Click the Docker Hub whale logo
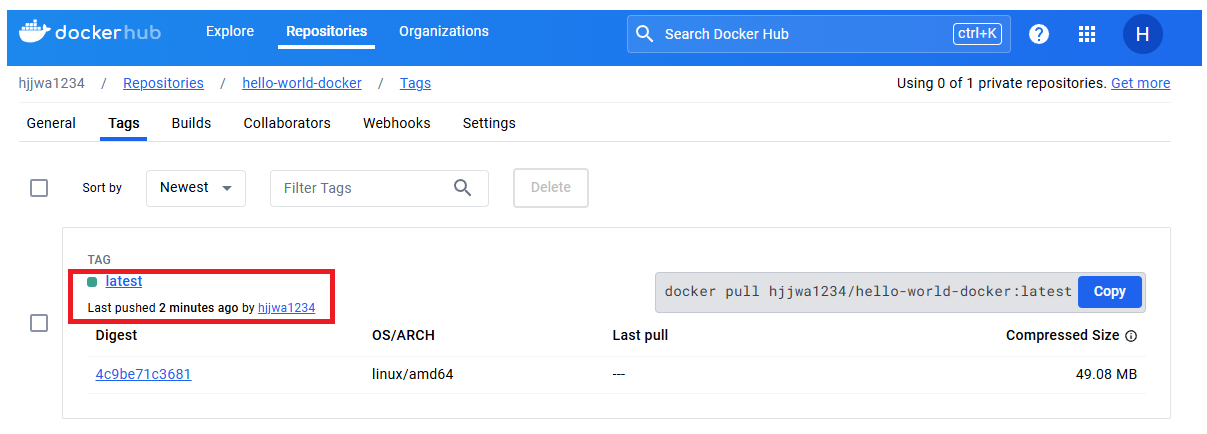 [x=32, y=33]
